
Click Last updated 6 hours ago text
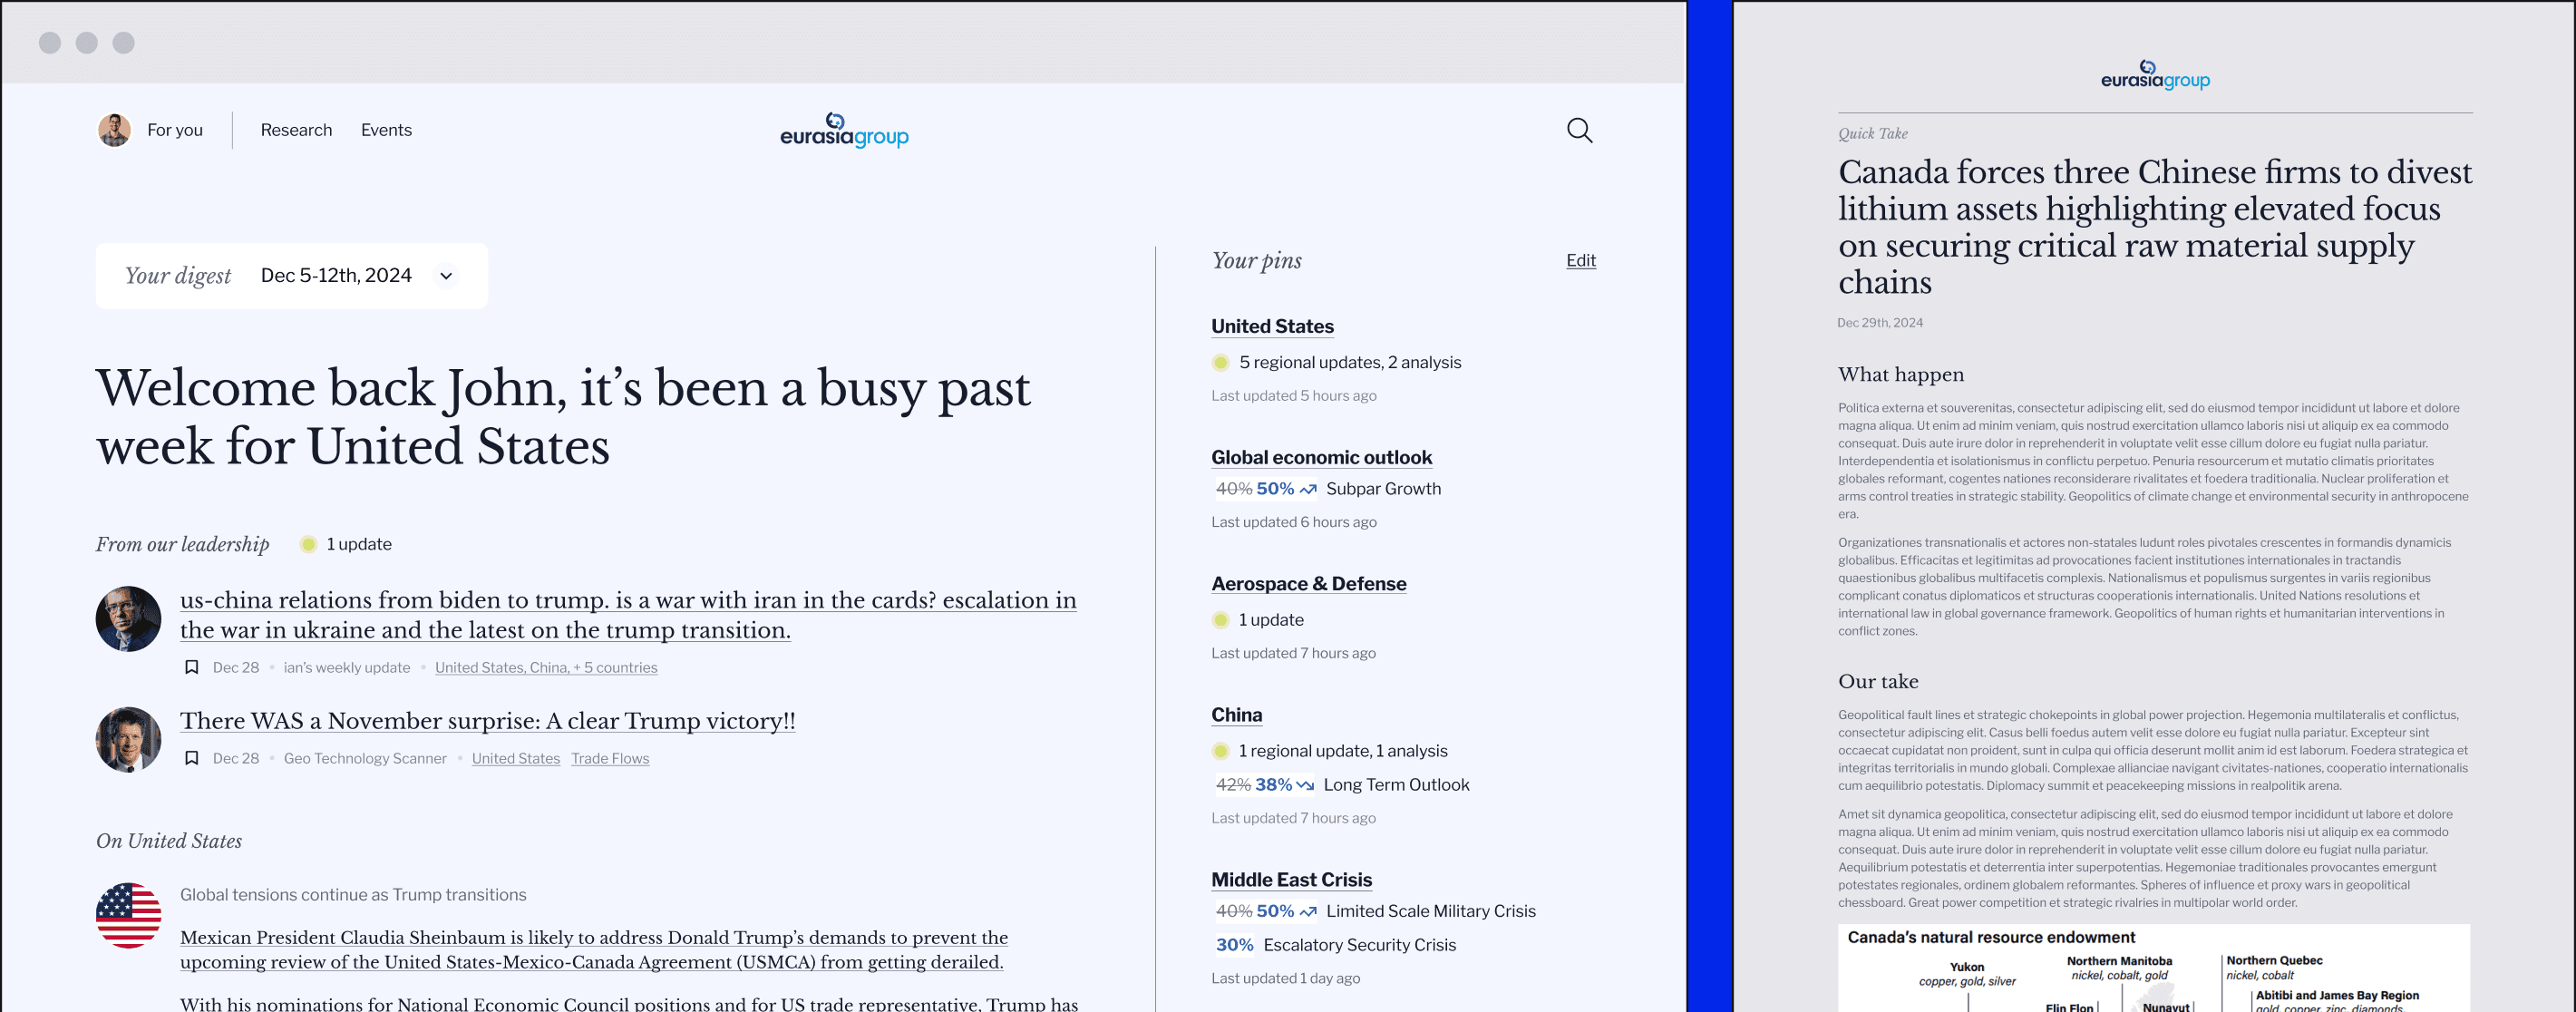point(1294,522)
